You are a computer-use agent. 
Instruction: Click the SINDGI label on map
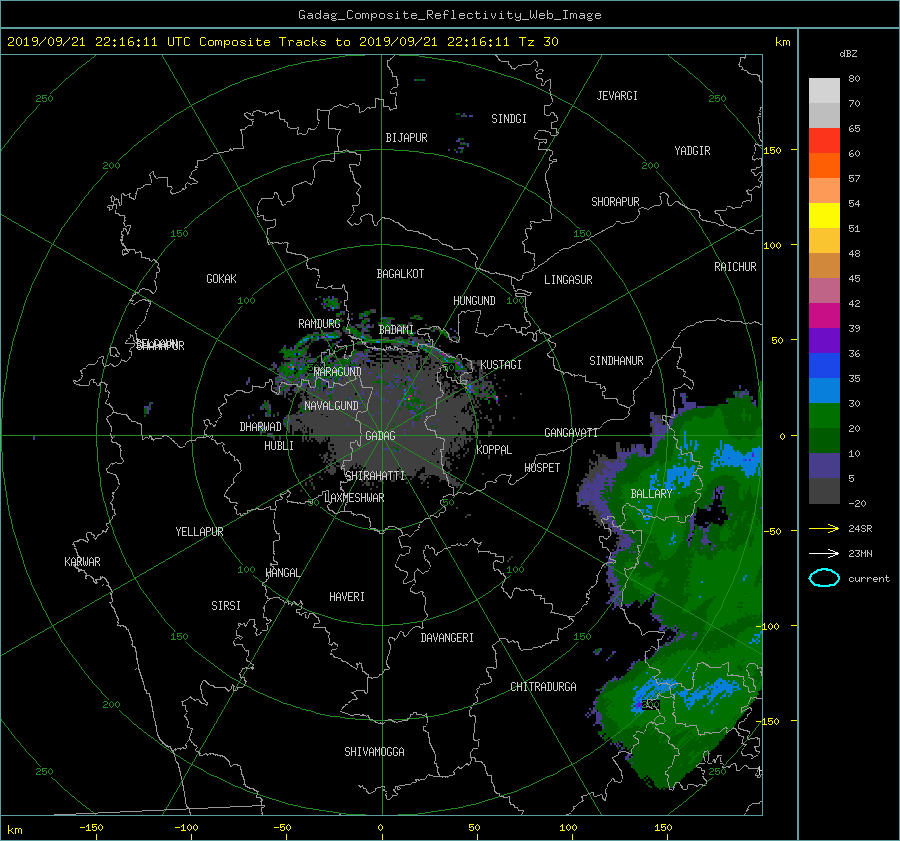(x=509, y=119)
